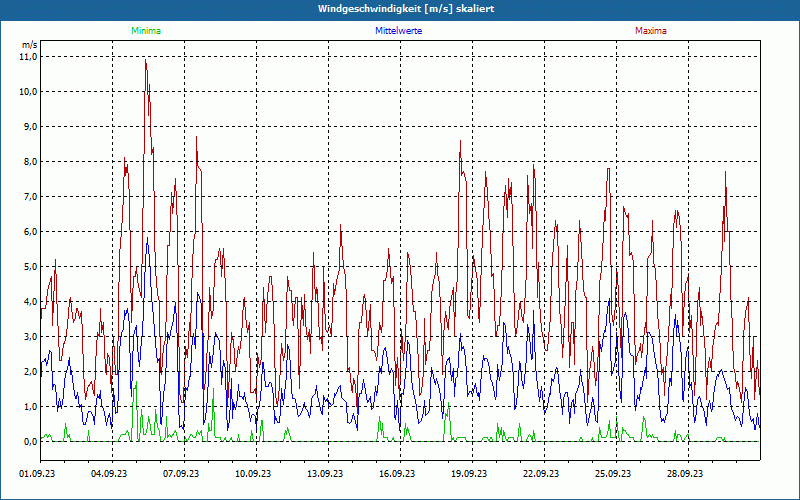This screenshot has width=800, height=500.
Task: Click the 19.09.23 date label
Action: point(469,473)
